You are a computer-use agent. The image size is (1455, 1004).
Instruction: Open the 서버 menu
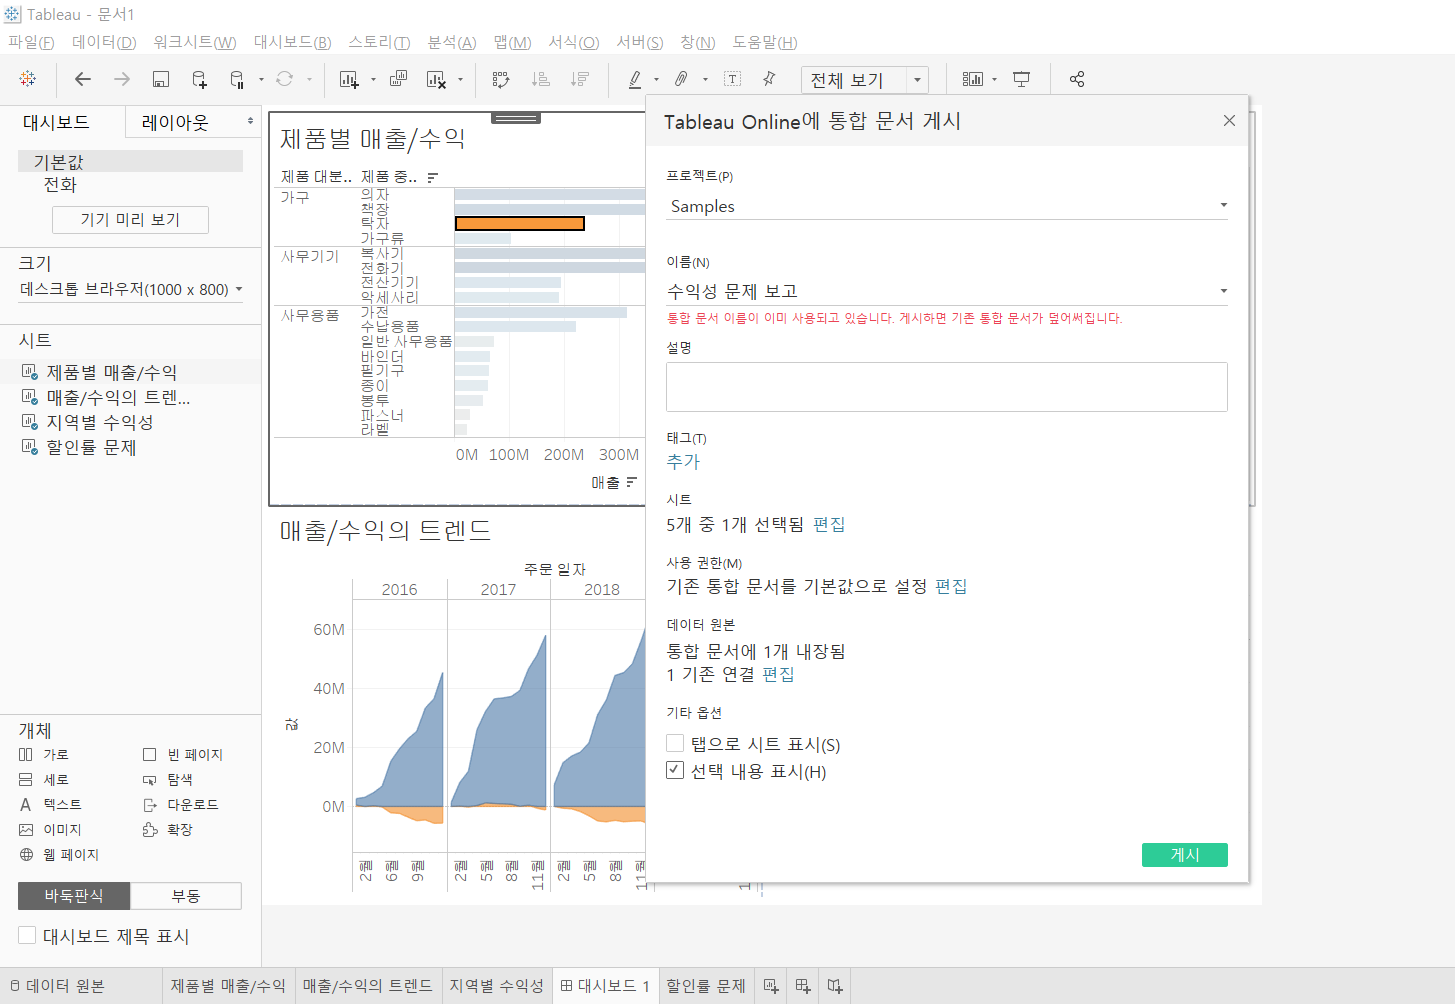pos(639,42)
